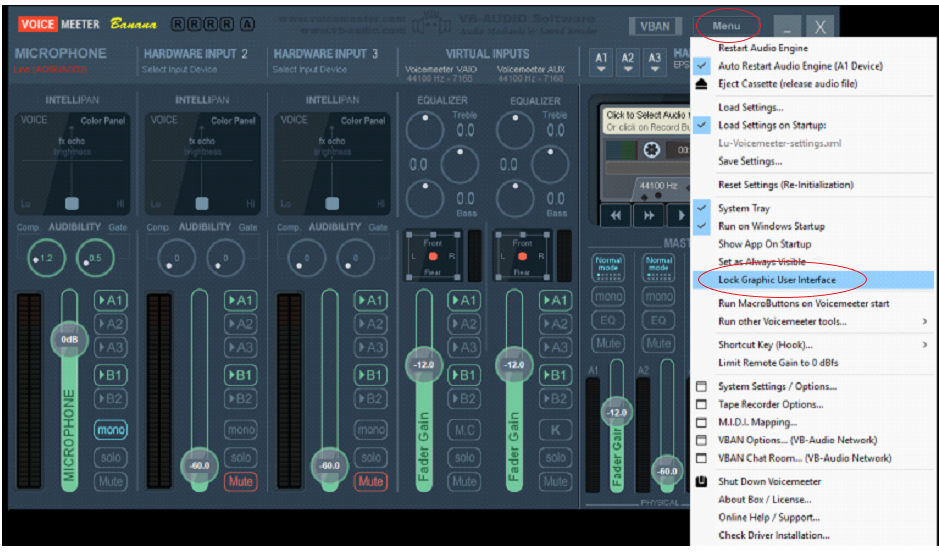The image size is (939, 556).
Task: Mute the A1 master bus
Action: [x=608, y=343]
